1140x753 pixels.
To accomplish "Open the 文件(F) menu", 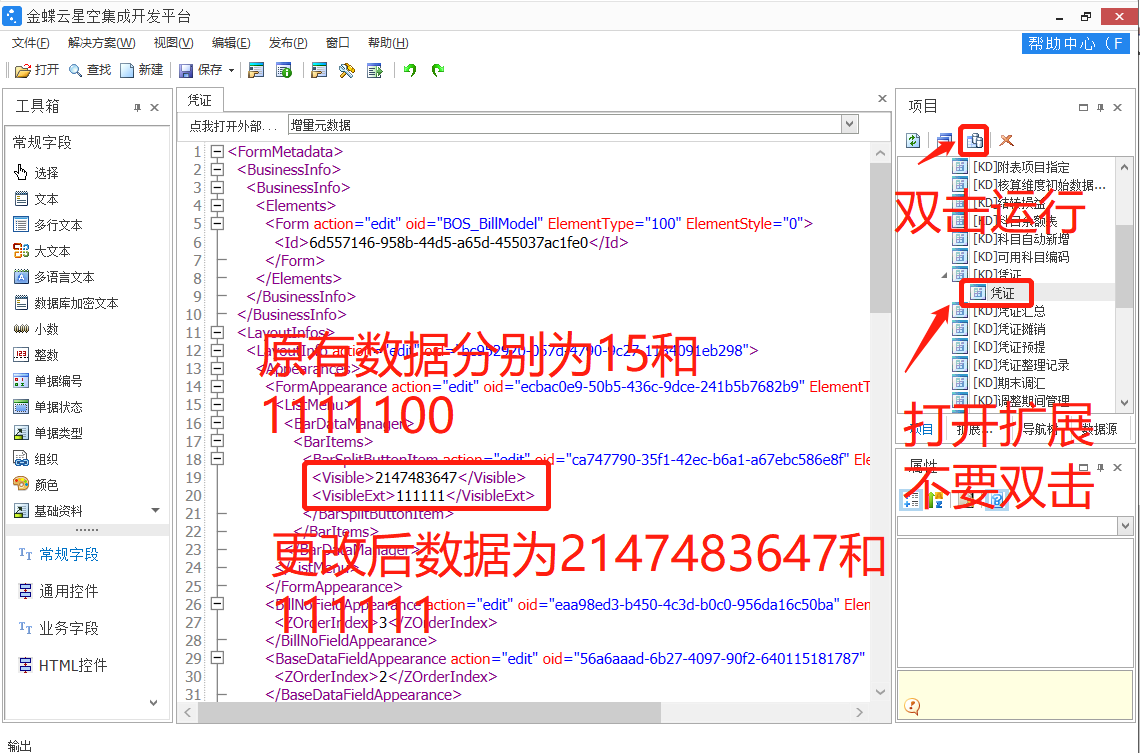I will click(x=31, y=43).
